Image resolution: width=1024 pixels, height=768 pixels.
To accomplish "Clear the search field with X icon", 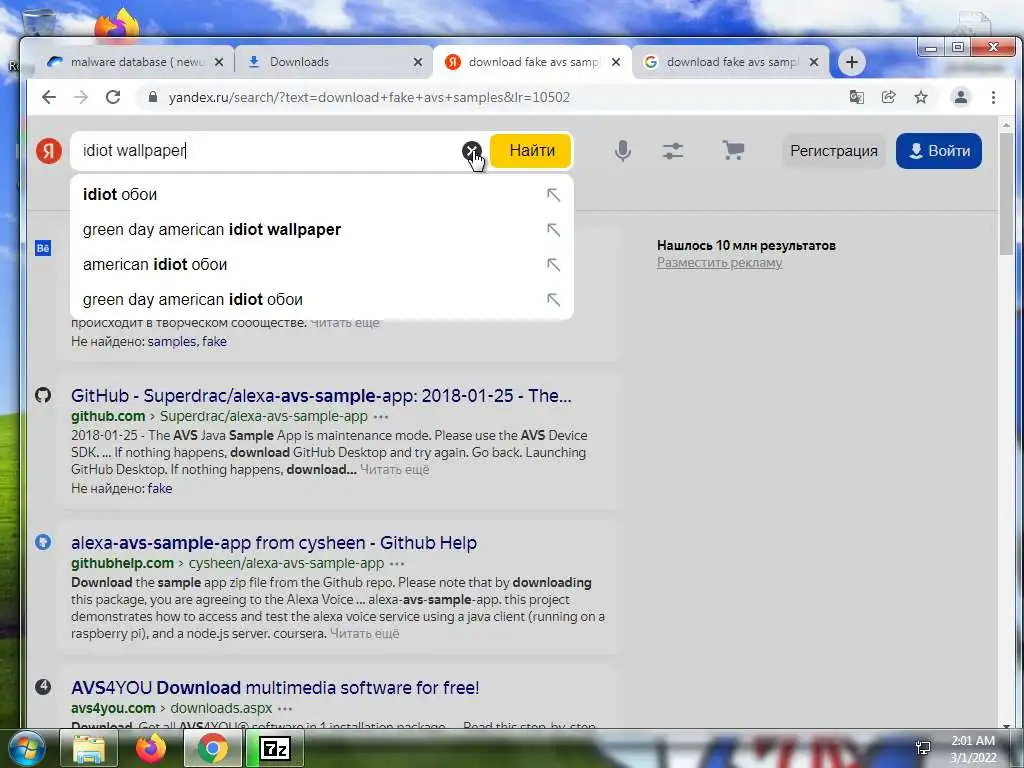I will [x=472, y=151].
